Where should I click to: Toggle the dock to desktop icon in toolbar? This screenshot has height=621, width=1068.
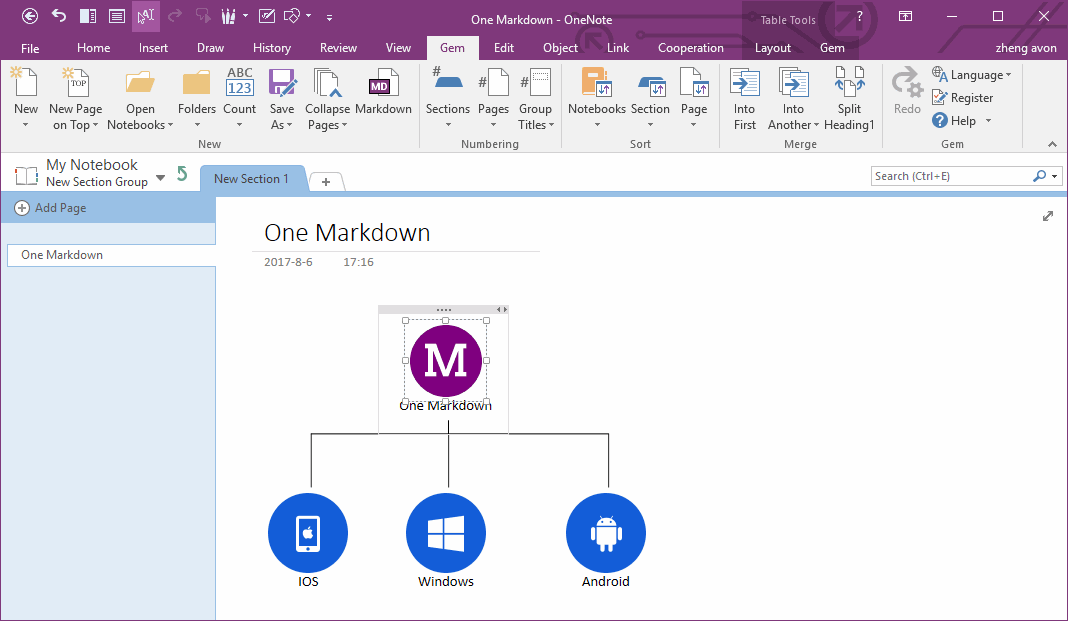point(88,16)
